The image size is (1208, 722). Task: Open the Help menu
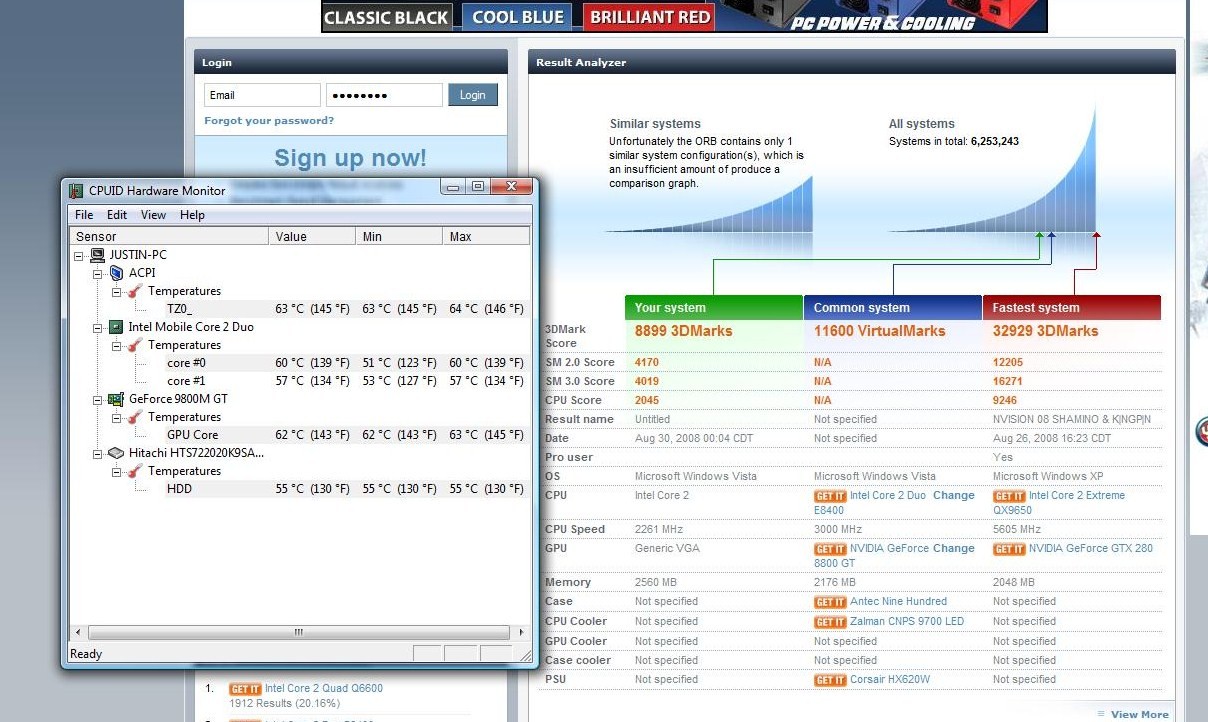(192, 215)
